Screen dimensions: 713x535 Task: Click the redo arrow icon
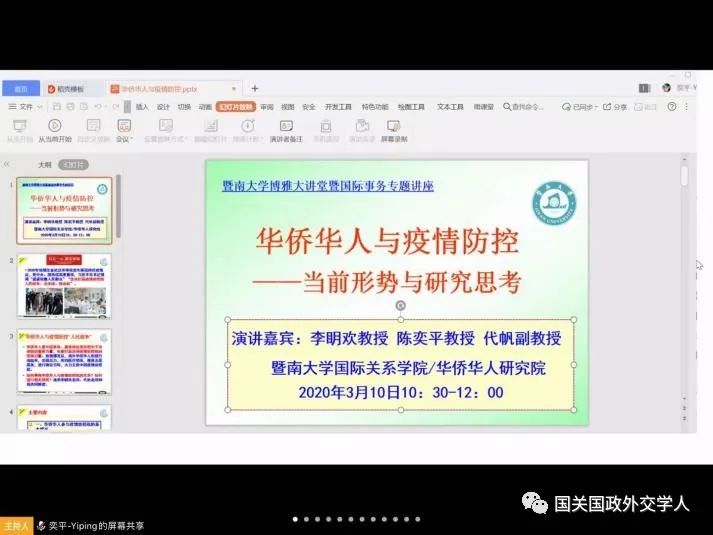click(x=116, y=107)
